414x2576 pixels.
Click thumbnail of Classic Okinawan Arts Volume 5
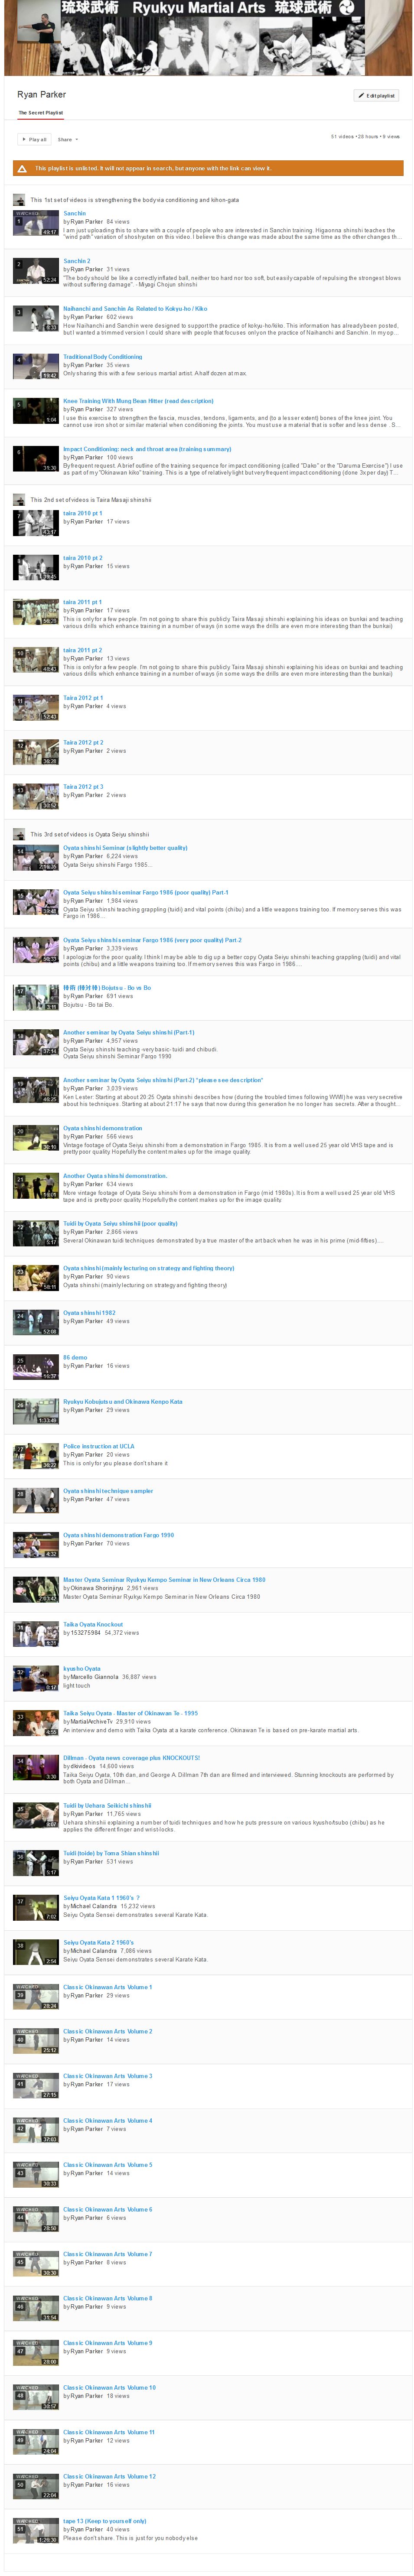tap(36, 2175)
